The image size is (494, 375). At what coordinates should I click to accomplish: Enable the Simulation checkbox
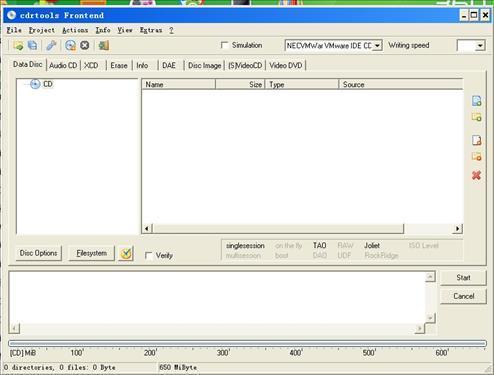pos(225,45)
